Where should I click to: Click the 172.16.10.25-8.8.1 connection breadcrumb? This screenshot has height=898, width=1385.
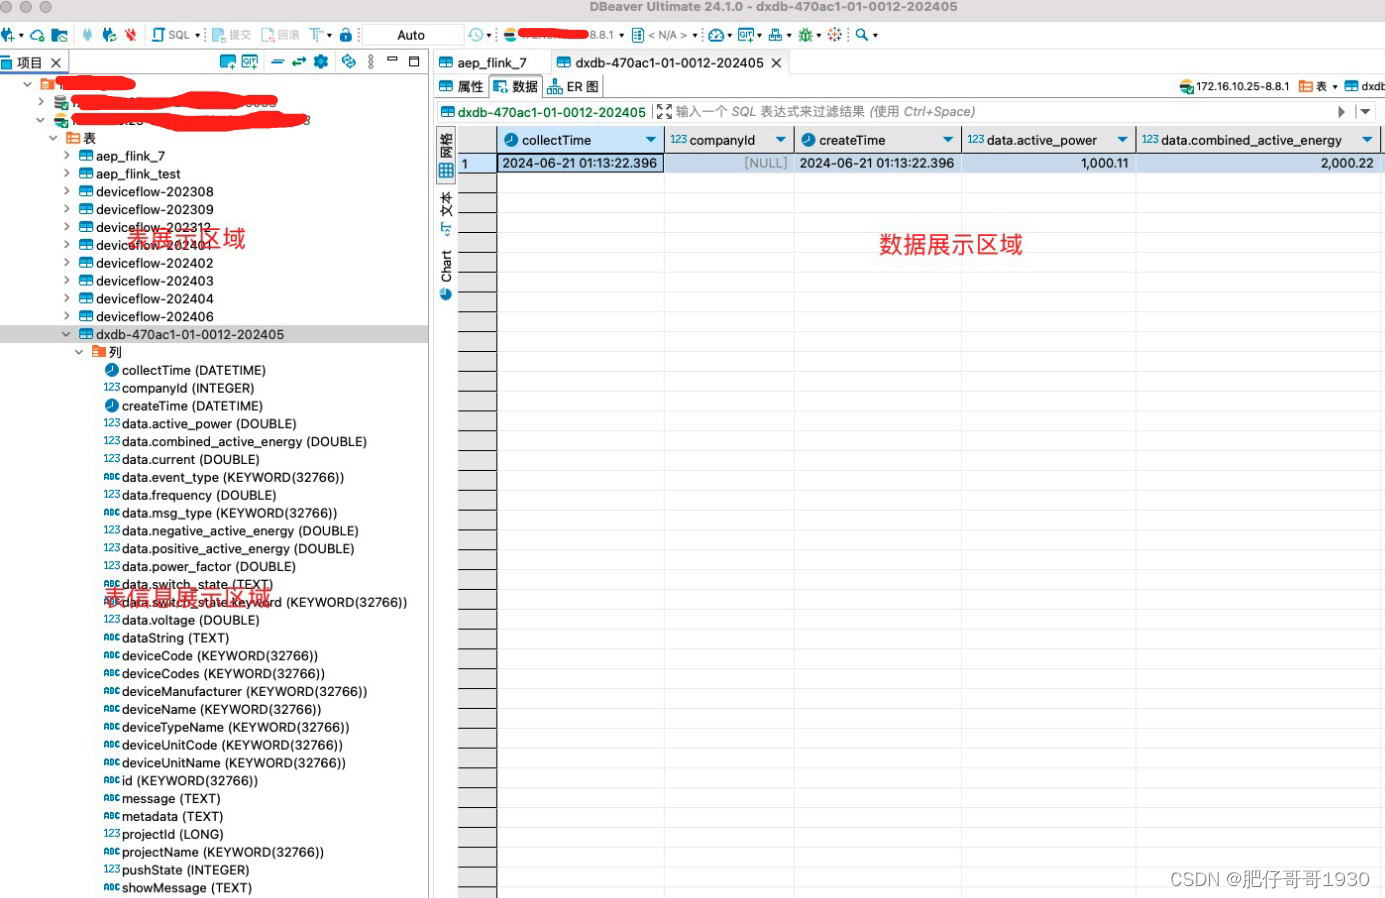(x=1235, y=87)
